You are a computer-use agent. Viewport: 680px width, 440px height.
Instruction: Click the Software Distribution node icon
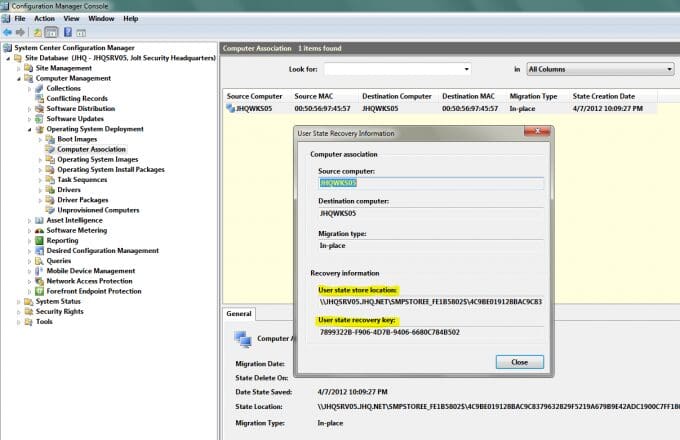(39, 109)
